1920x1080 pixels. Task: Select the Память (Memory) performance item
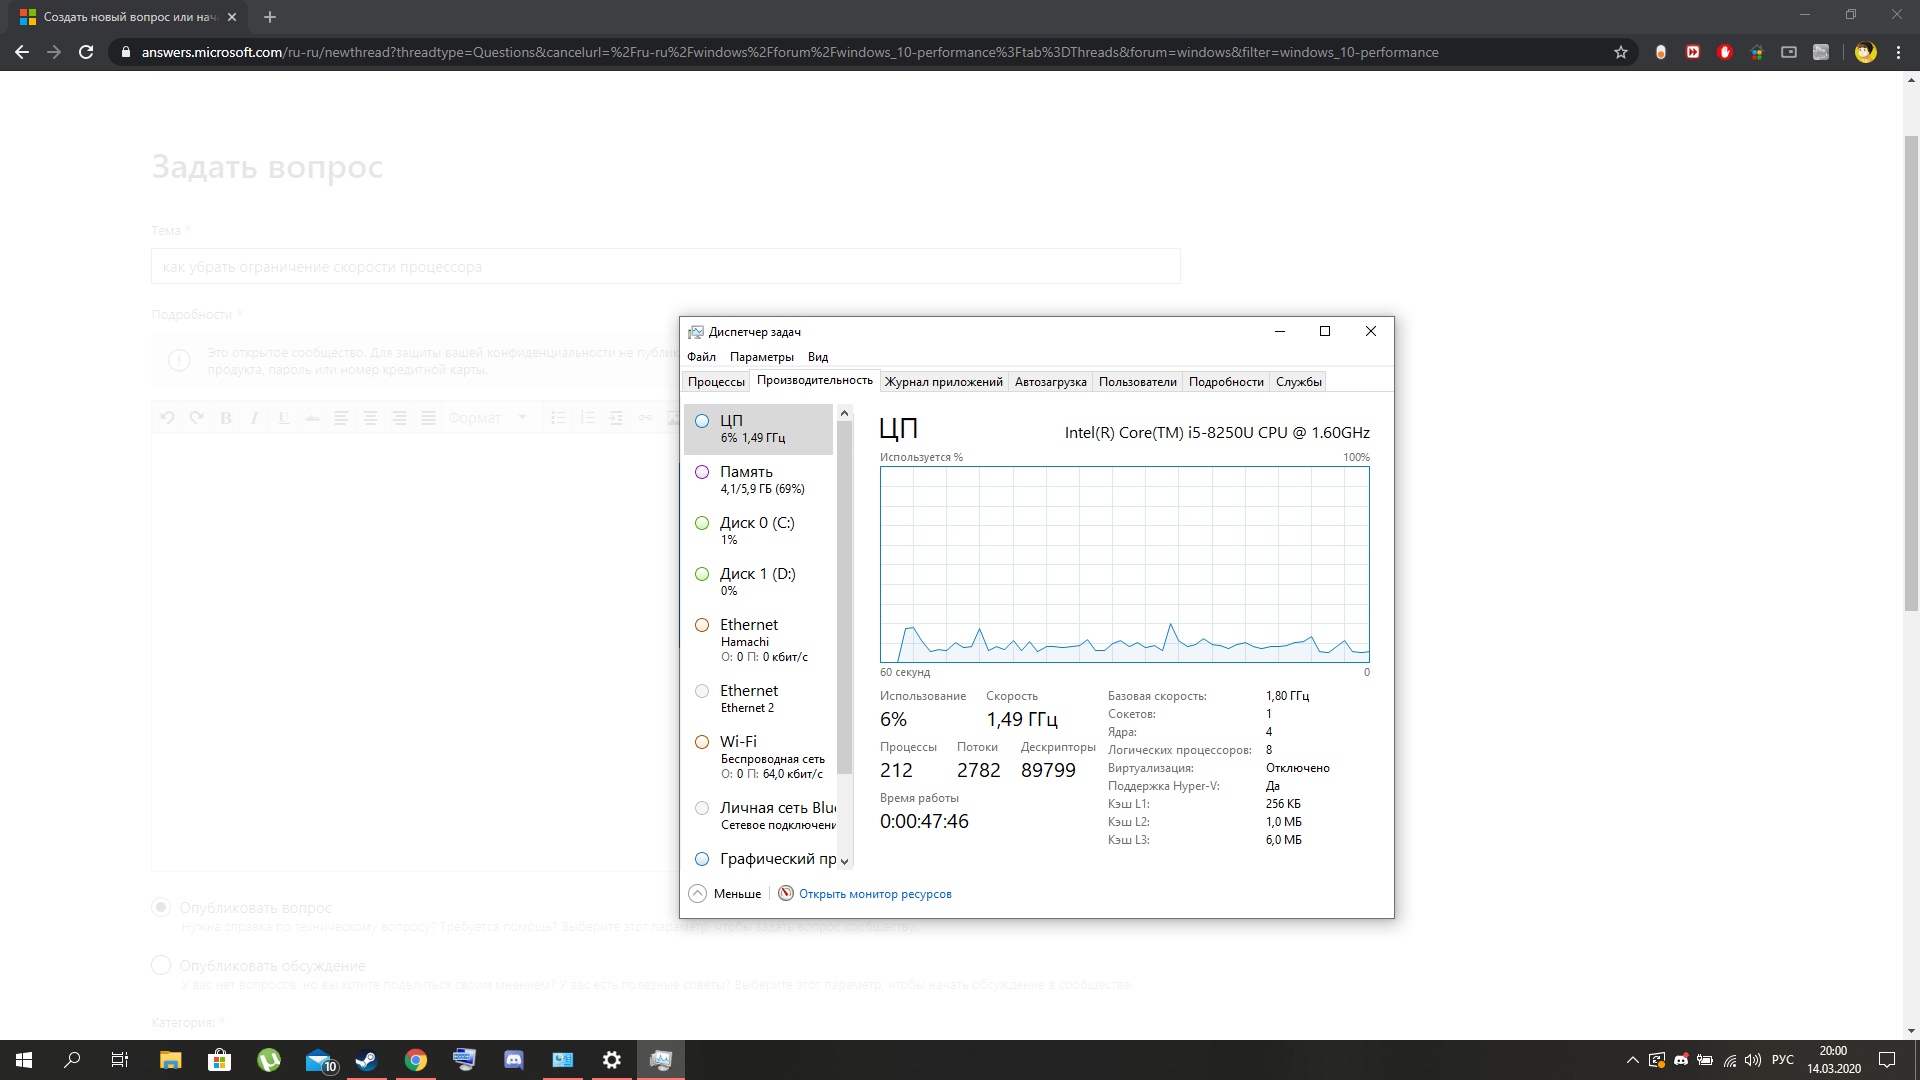[x=758, y=480]
